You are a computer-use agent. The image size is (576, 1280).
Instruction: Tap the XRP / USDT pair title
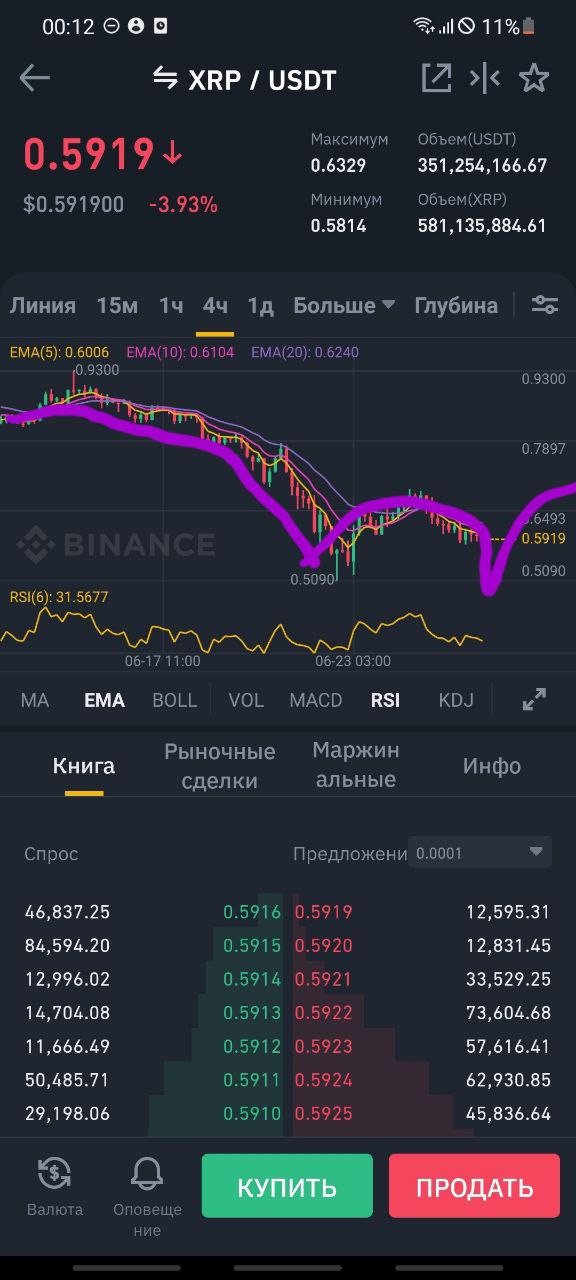point(262,79)
